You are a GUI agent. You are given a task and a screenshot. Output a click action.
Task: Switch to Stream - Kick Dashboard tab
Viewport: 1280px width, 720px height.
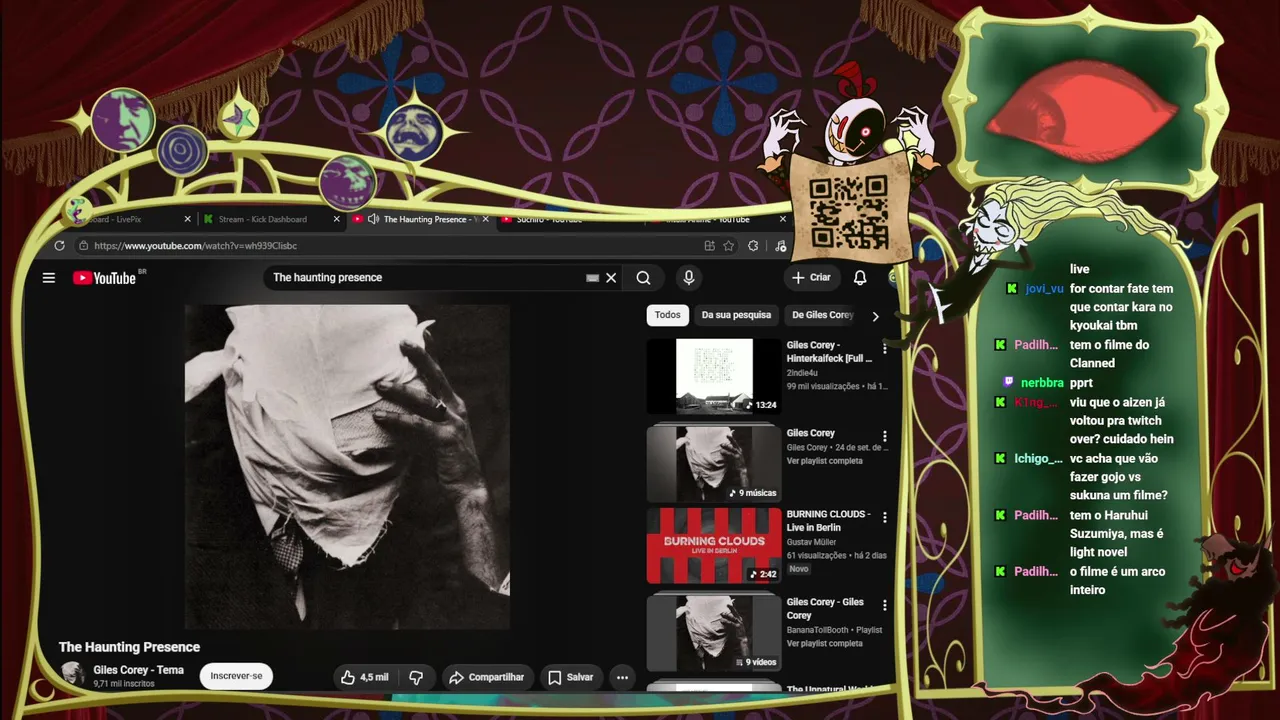click(262, 219)
